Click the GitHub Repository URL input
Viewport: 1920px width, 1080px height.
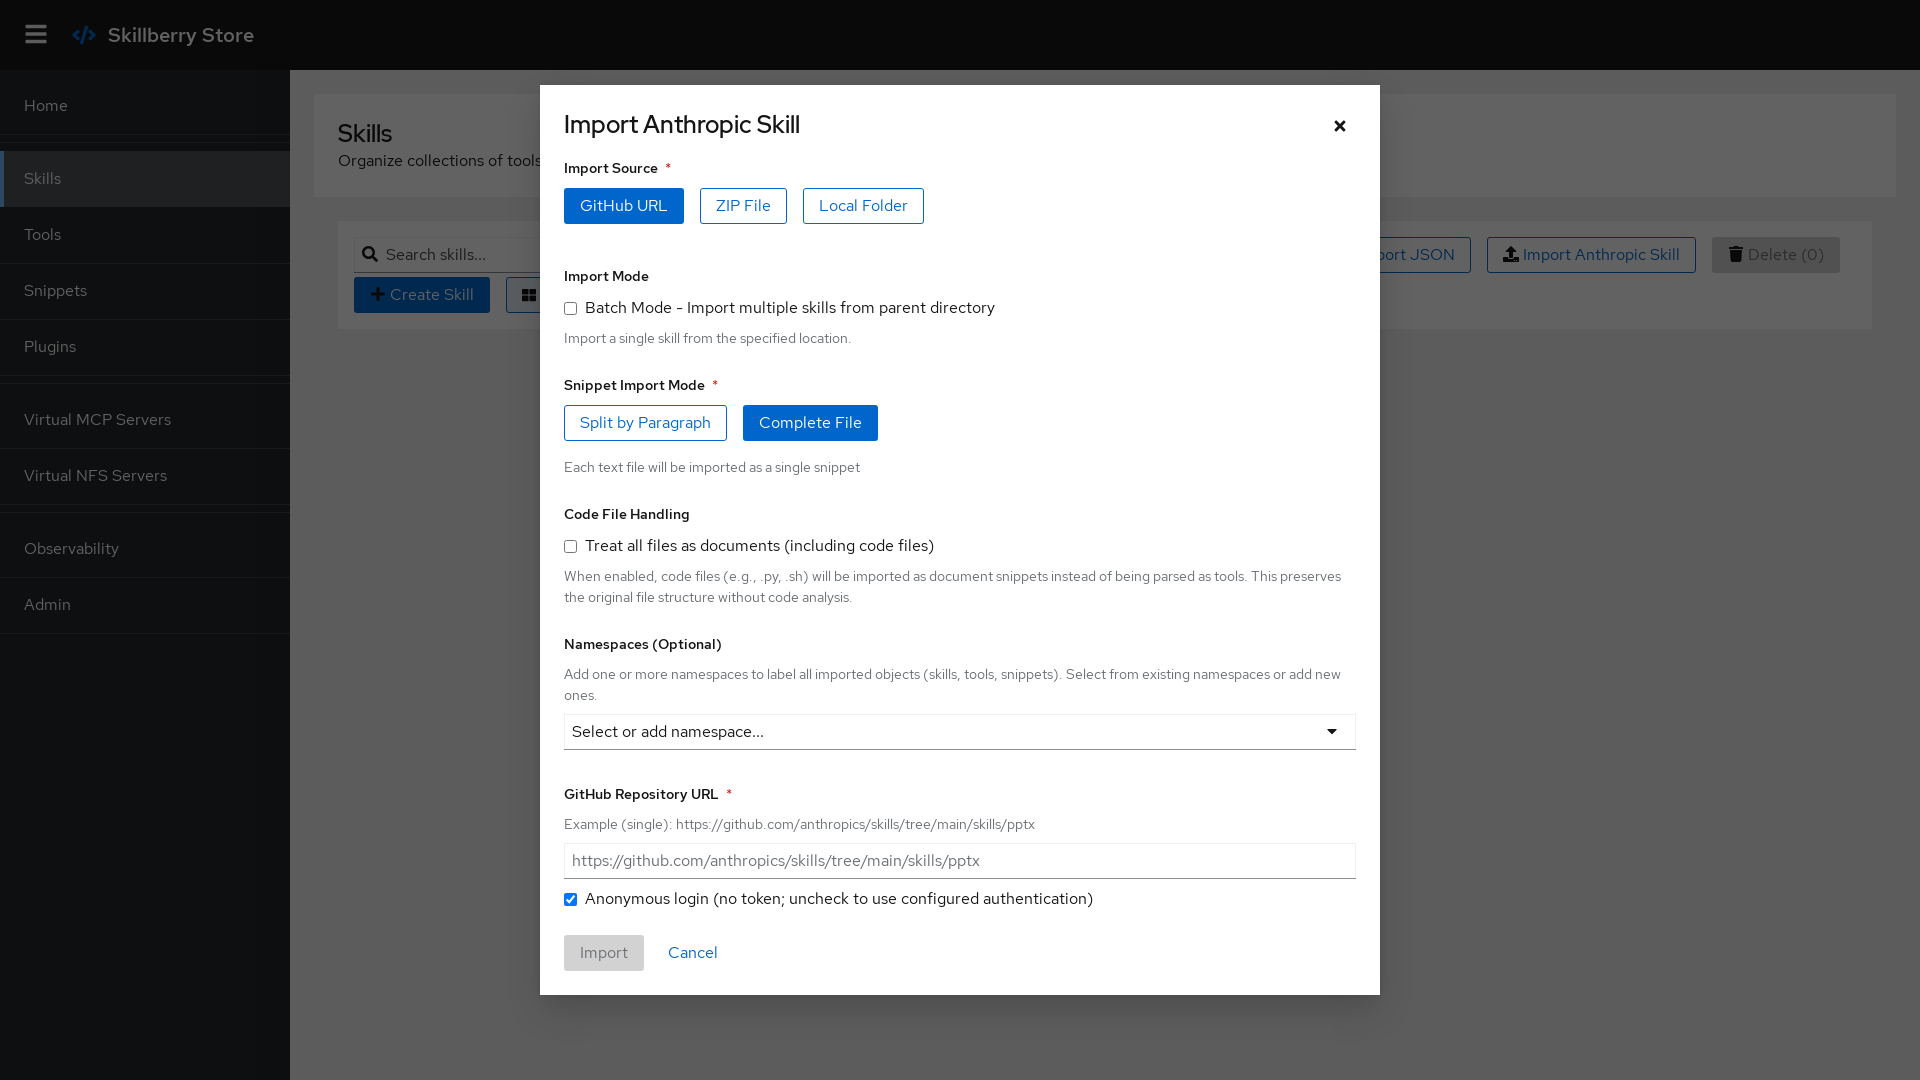(x=960, y=861)
